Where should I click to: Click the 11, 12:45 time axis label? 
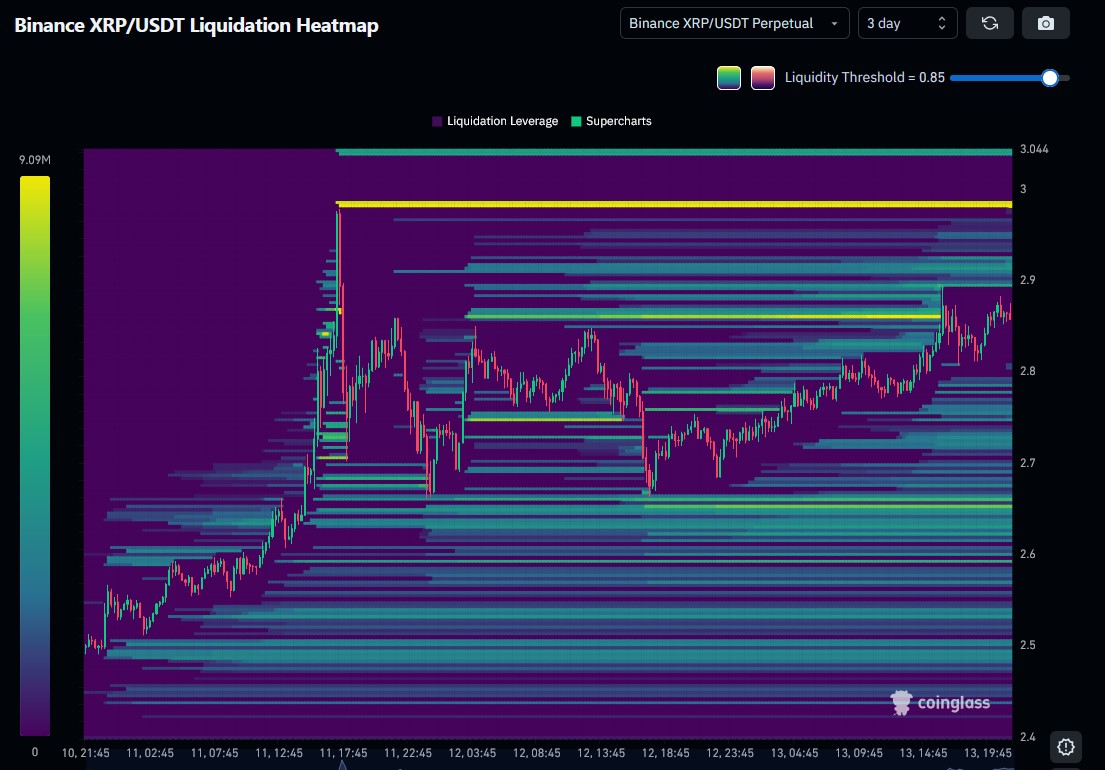tap(278, 753)
